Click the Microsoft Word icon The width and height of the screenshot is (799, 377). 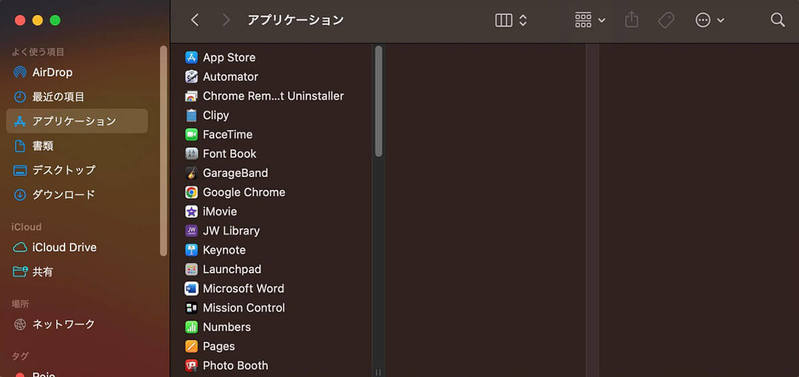click(191, 288)
